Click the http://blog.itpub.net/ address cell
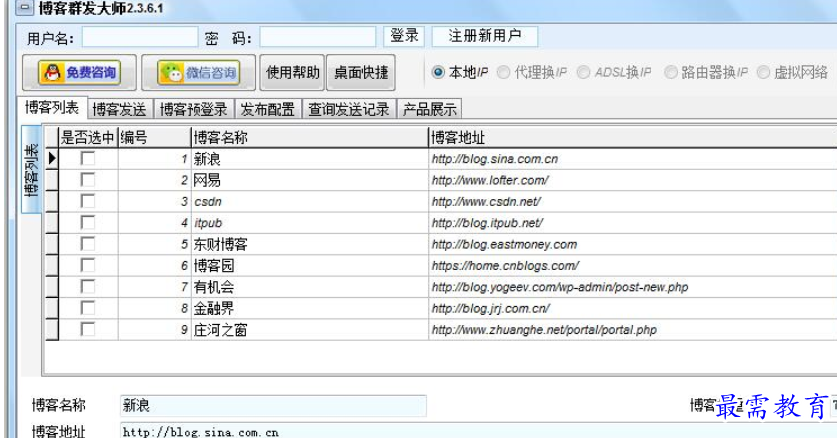The width and height of the screenshot is (837, 438). (633, 222)
